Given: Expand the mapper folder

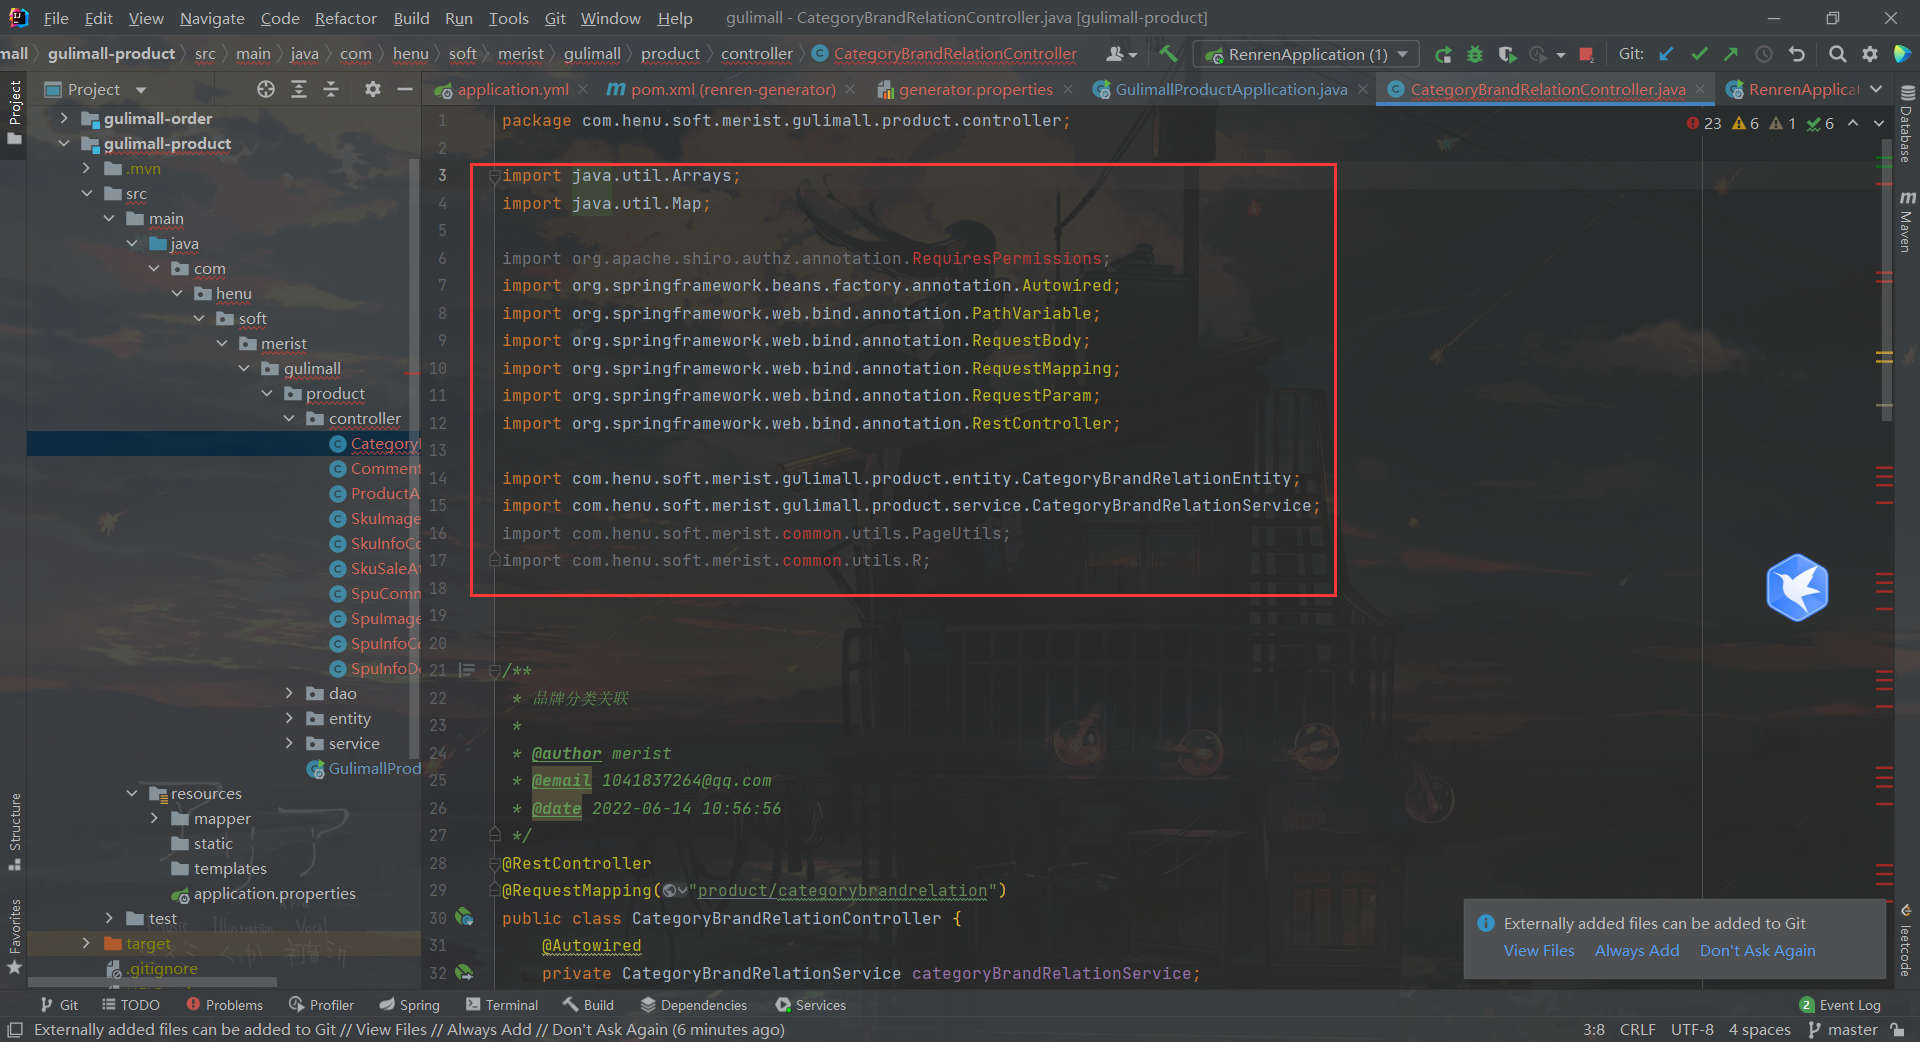Looking at the screenshot, I should [x=154, y=818].
